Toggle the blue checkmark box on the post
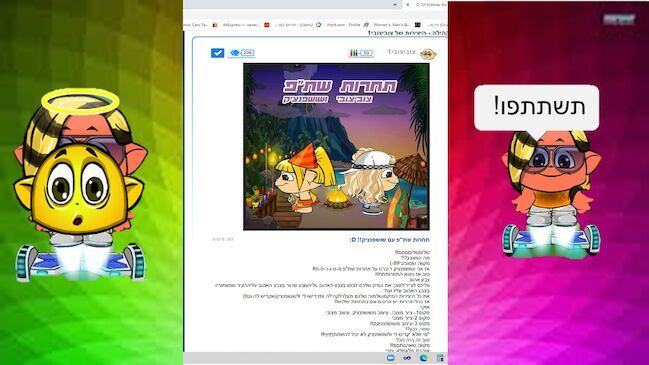 (x=217, y=53)
